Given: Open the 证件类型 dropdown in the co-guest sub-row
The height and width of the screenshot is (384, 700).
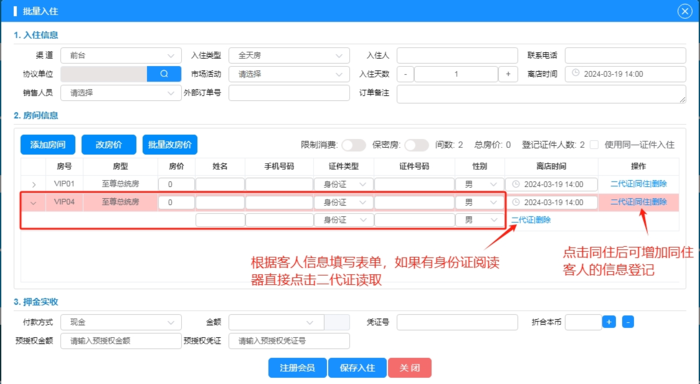Looking at the screenshot, I should (344, 220).
